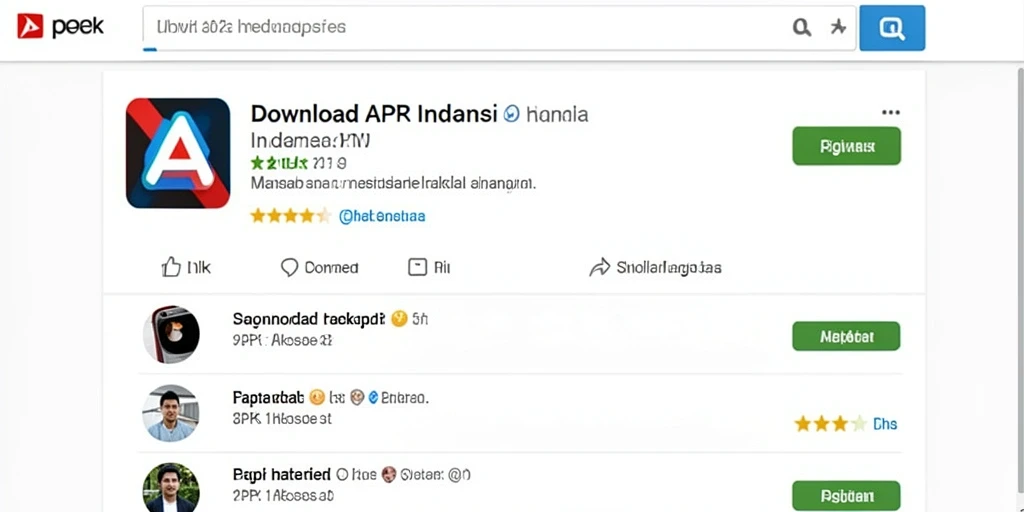Click the square Rii icon
Viewport: 1024px width, 512px height.
click(x=417, y=266)
